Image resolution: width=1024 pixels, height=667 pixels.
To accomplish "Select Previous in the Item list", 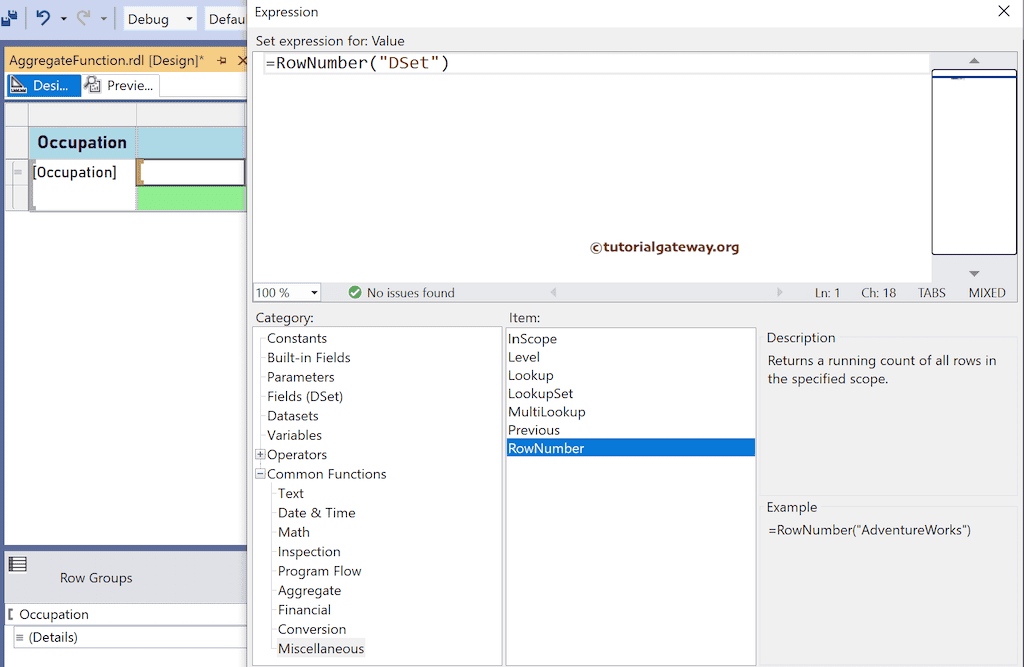I will click(x=534, y=429).
